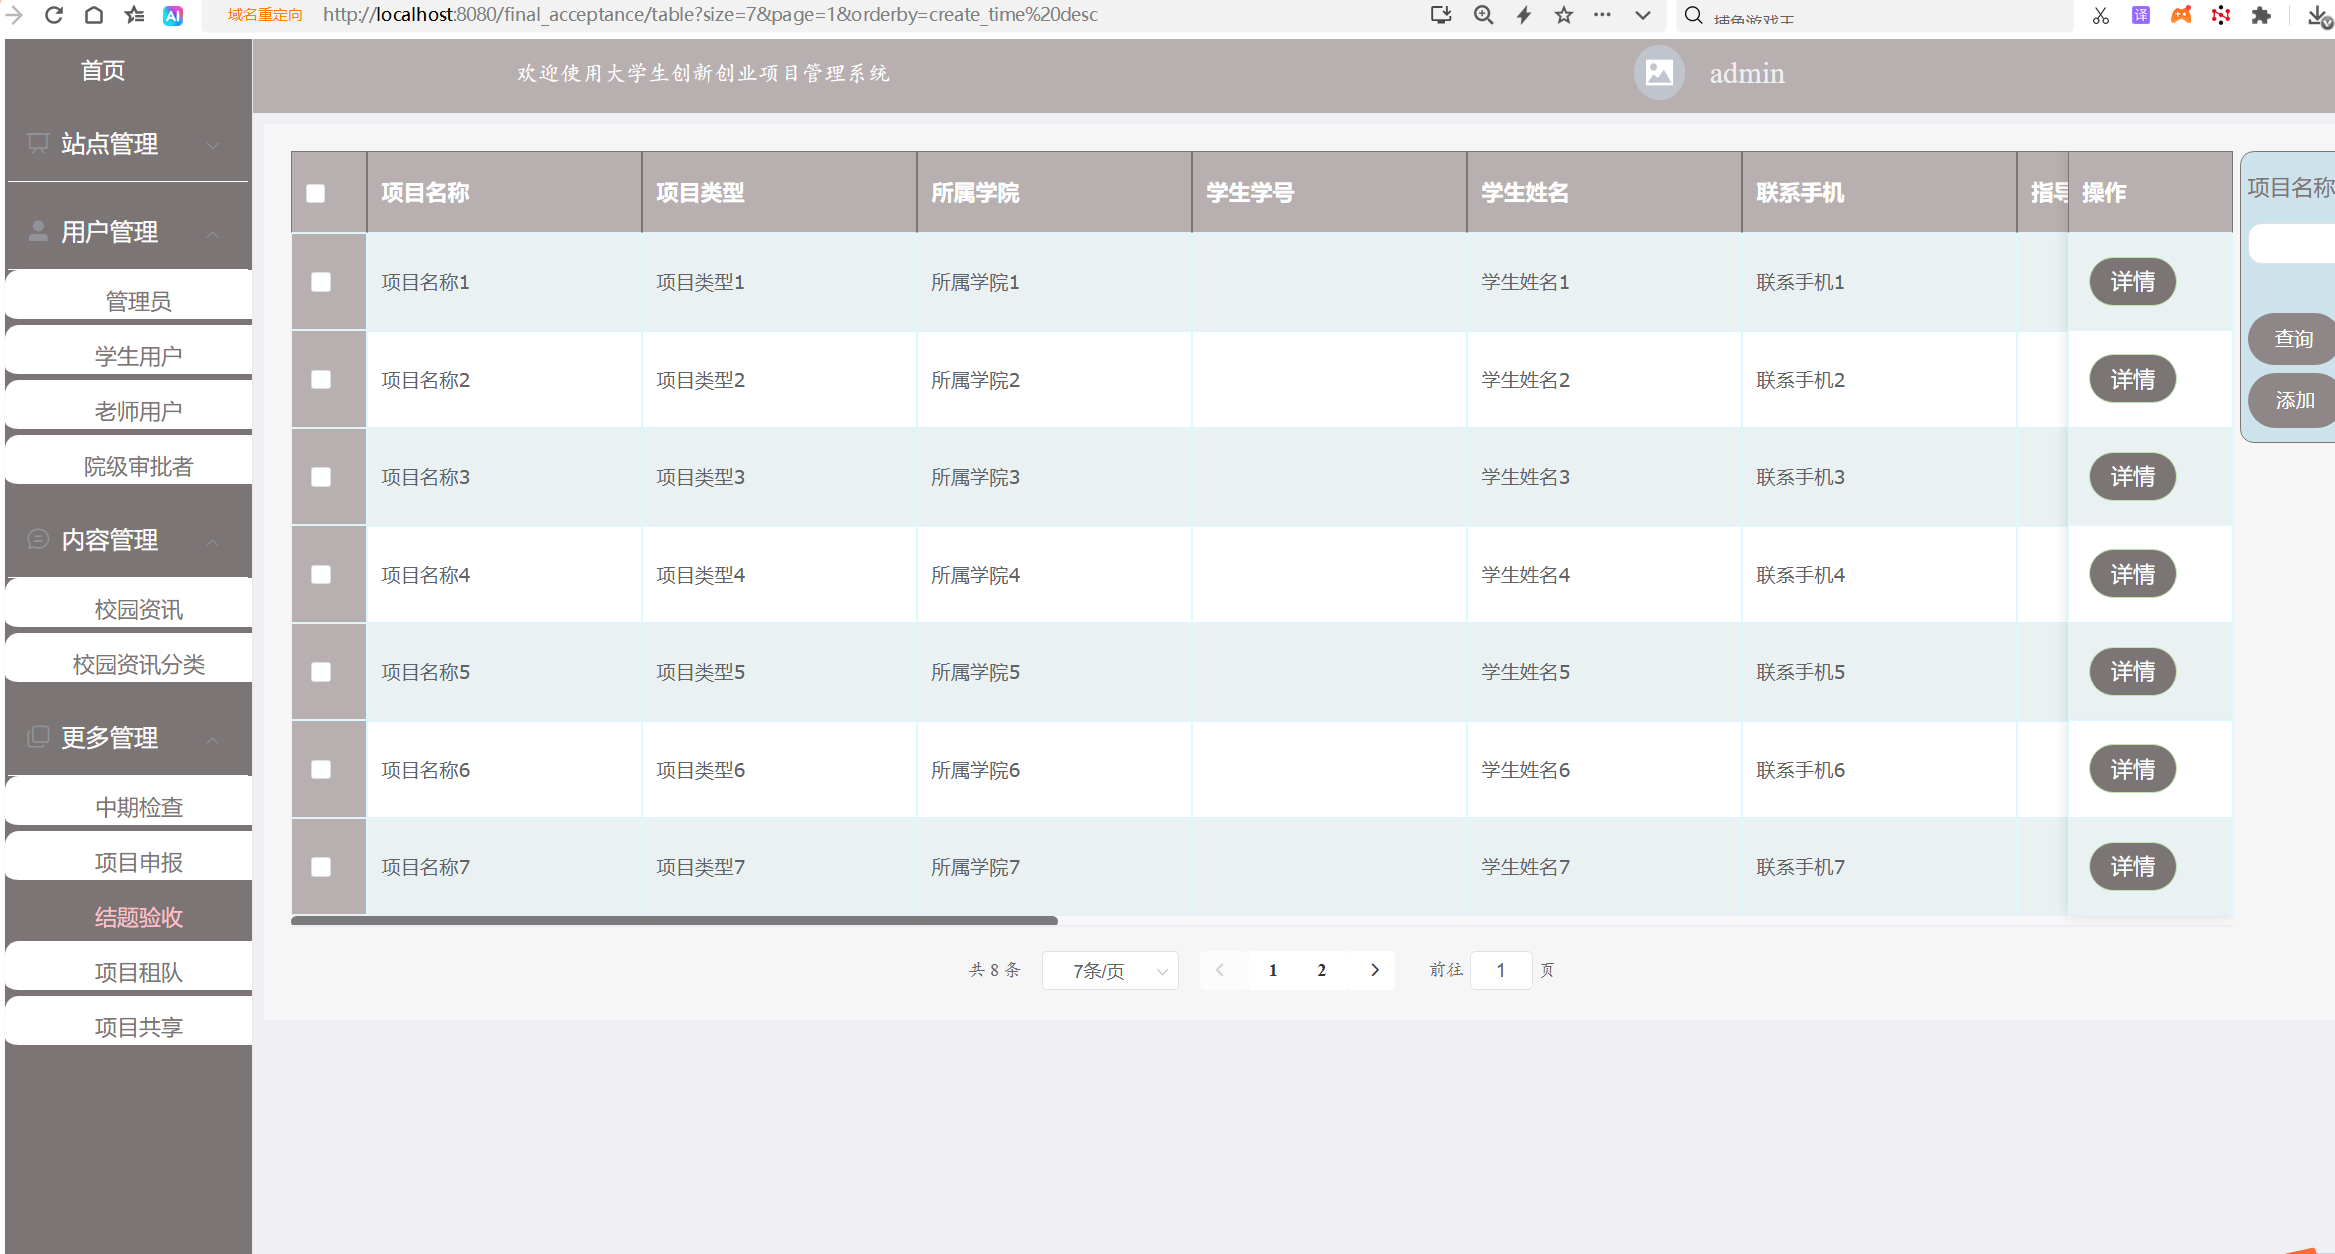This screenshot has height=1254, width=2335.
Task: Check the row checkbox for 项目名称4
Action: coord(321,574)
